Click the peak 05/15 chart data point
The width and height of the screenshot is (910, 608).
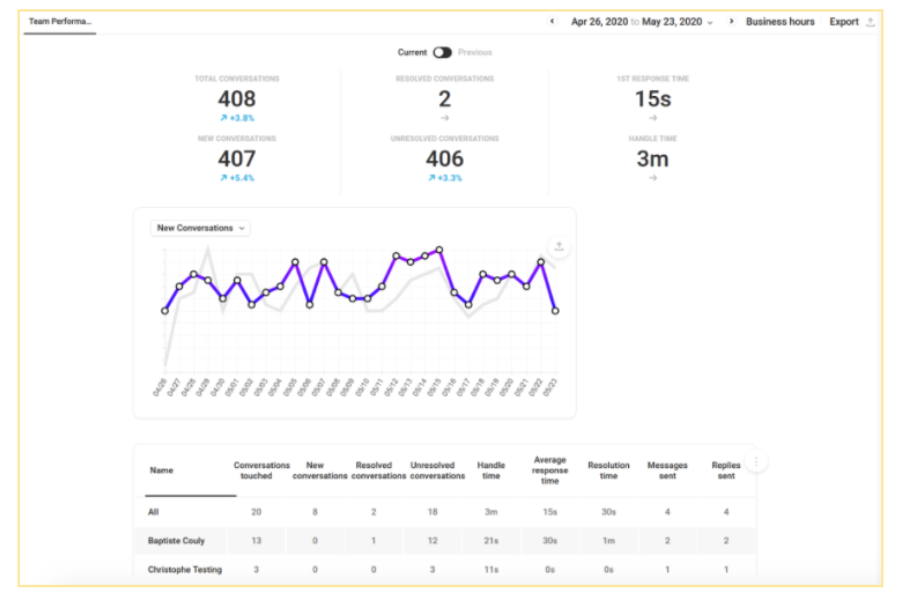click(439, 250)
